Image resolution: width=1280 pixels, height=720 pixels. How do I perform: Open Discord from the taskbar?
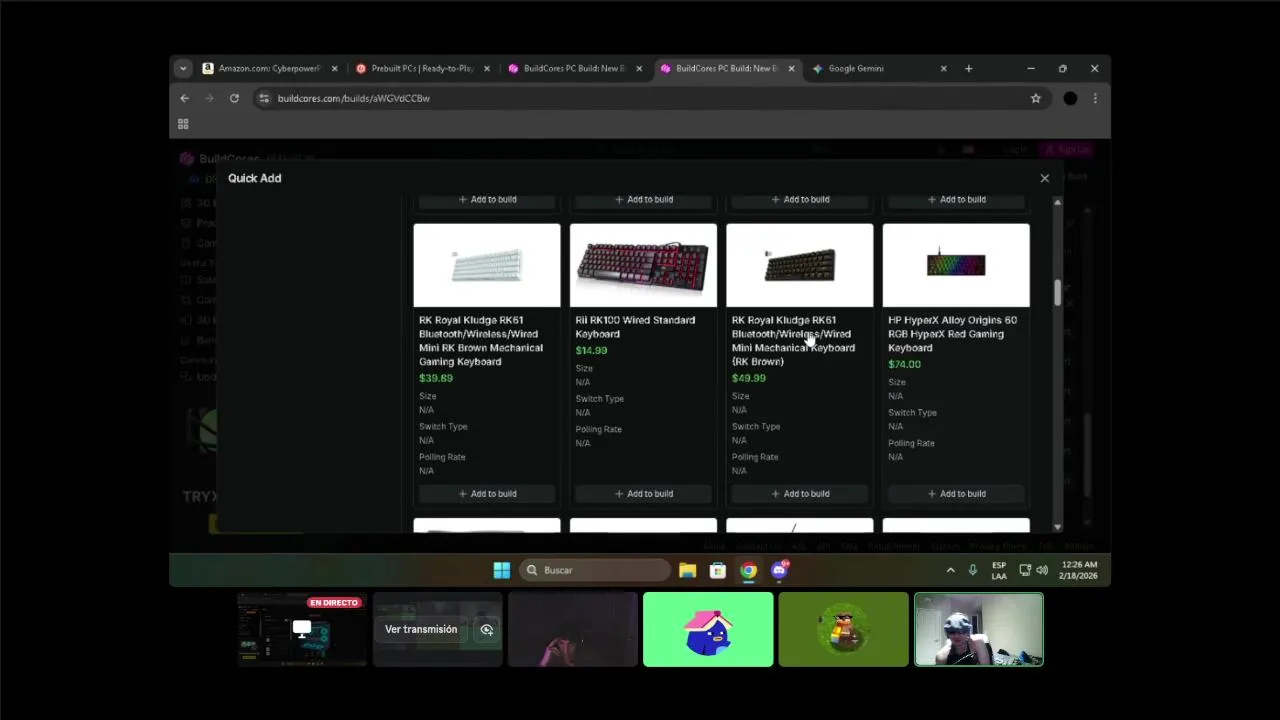(780, 570)
